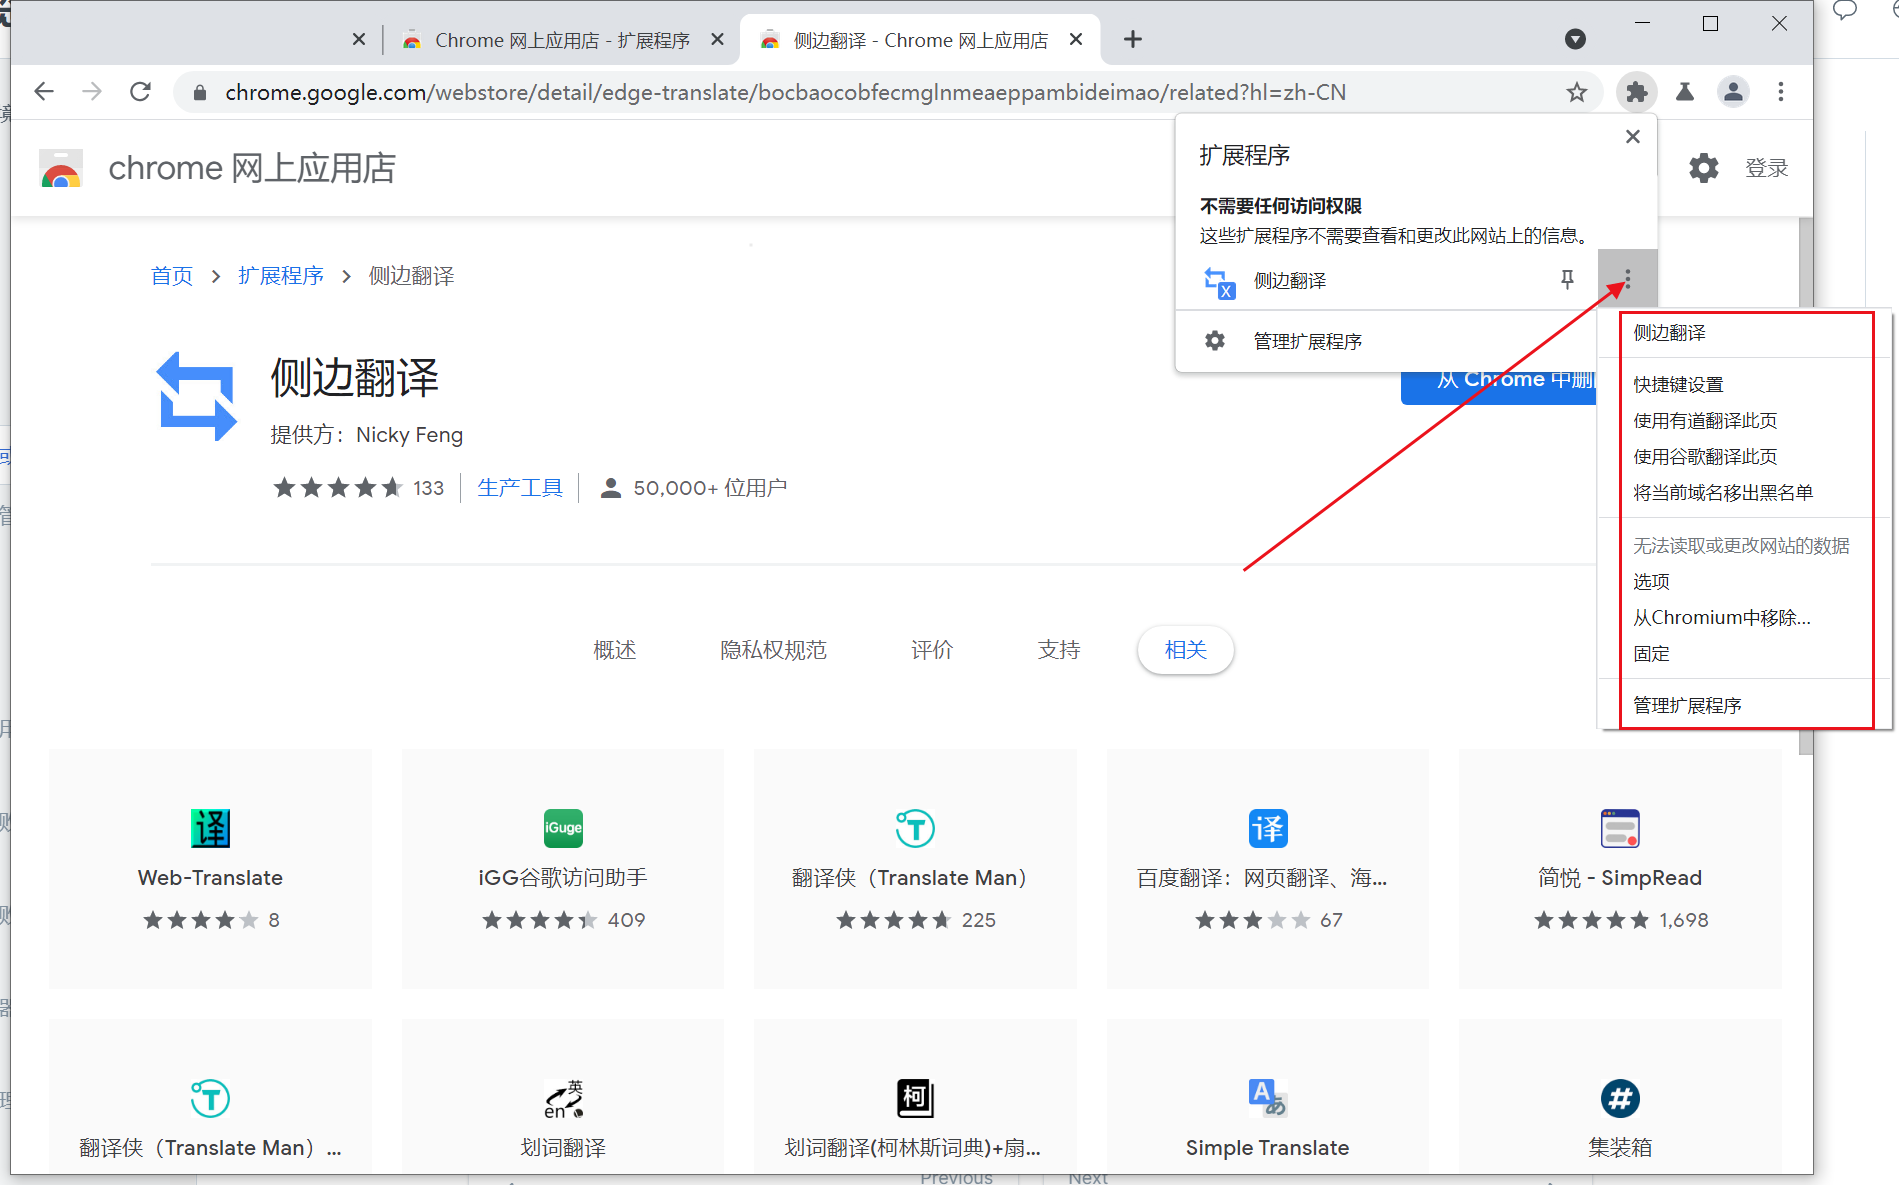
Task: Open the 划词翻译 extension card
Action: click(563, 1097)
